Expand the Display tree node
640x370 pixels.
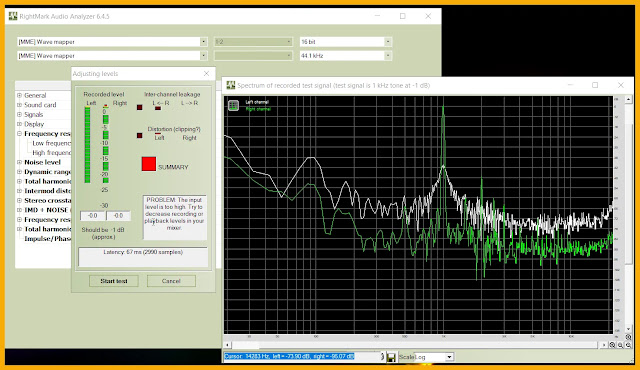coord(19,124)
